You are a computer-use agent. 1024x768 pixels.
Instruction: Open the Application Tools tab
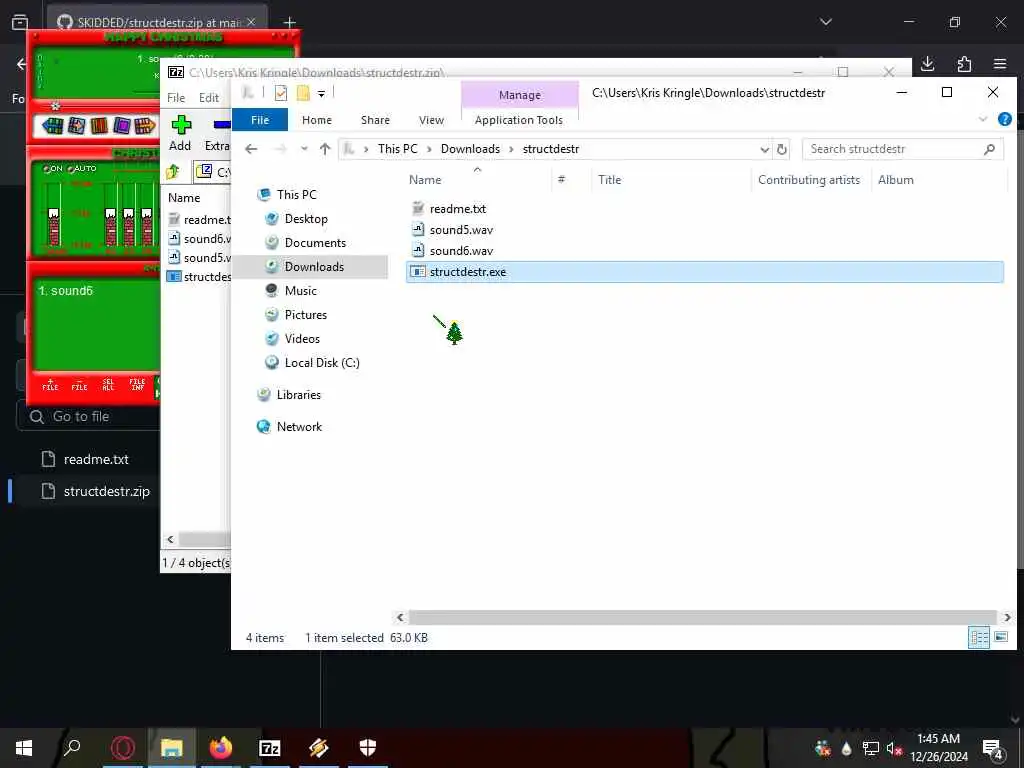[519, 120]
